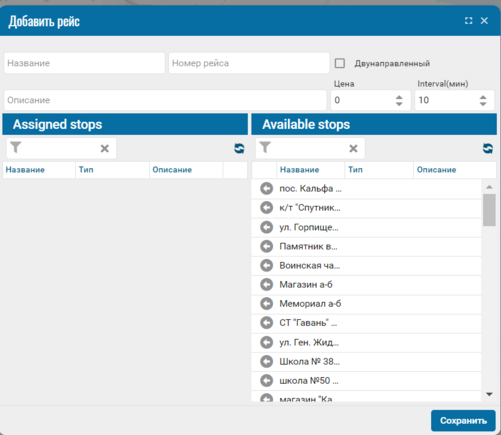Viewport: 501px width, 435px height.
Task: Refresh the Available stops list
Action: click(488, 148)
